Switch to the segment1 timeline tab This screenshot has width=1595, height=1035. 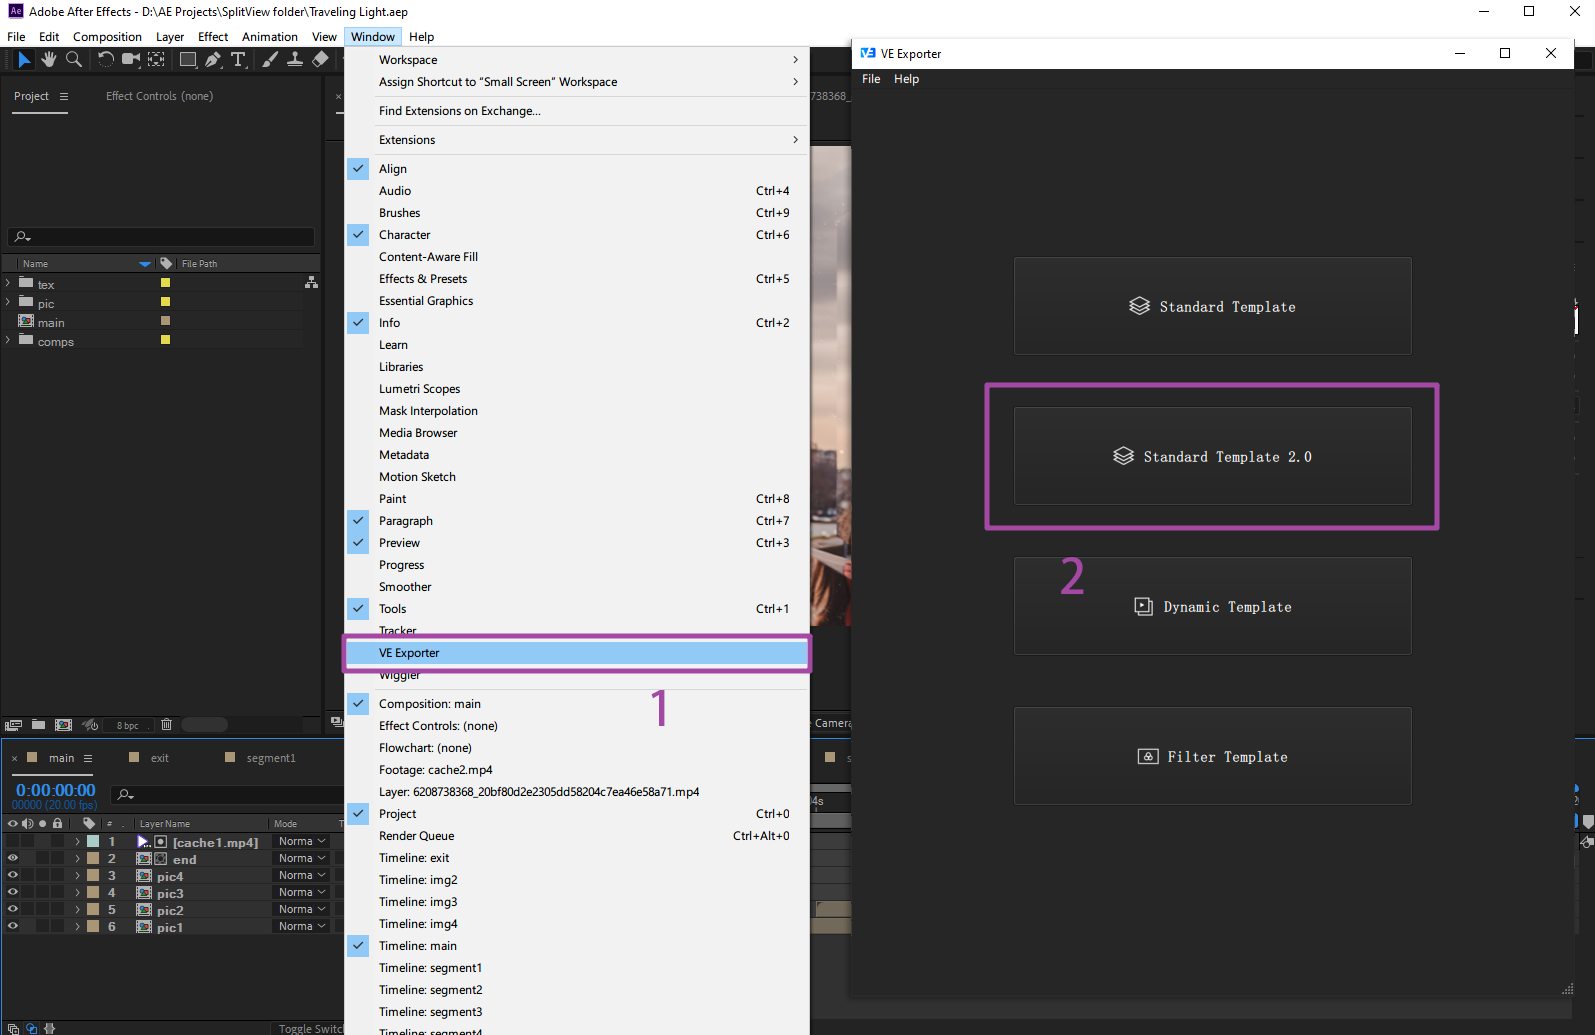point(271,758)
